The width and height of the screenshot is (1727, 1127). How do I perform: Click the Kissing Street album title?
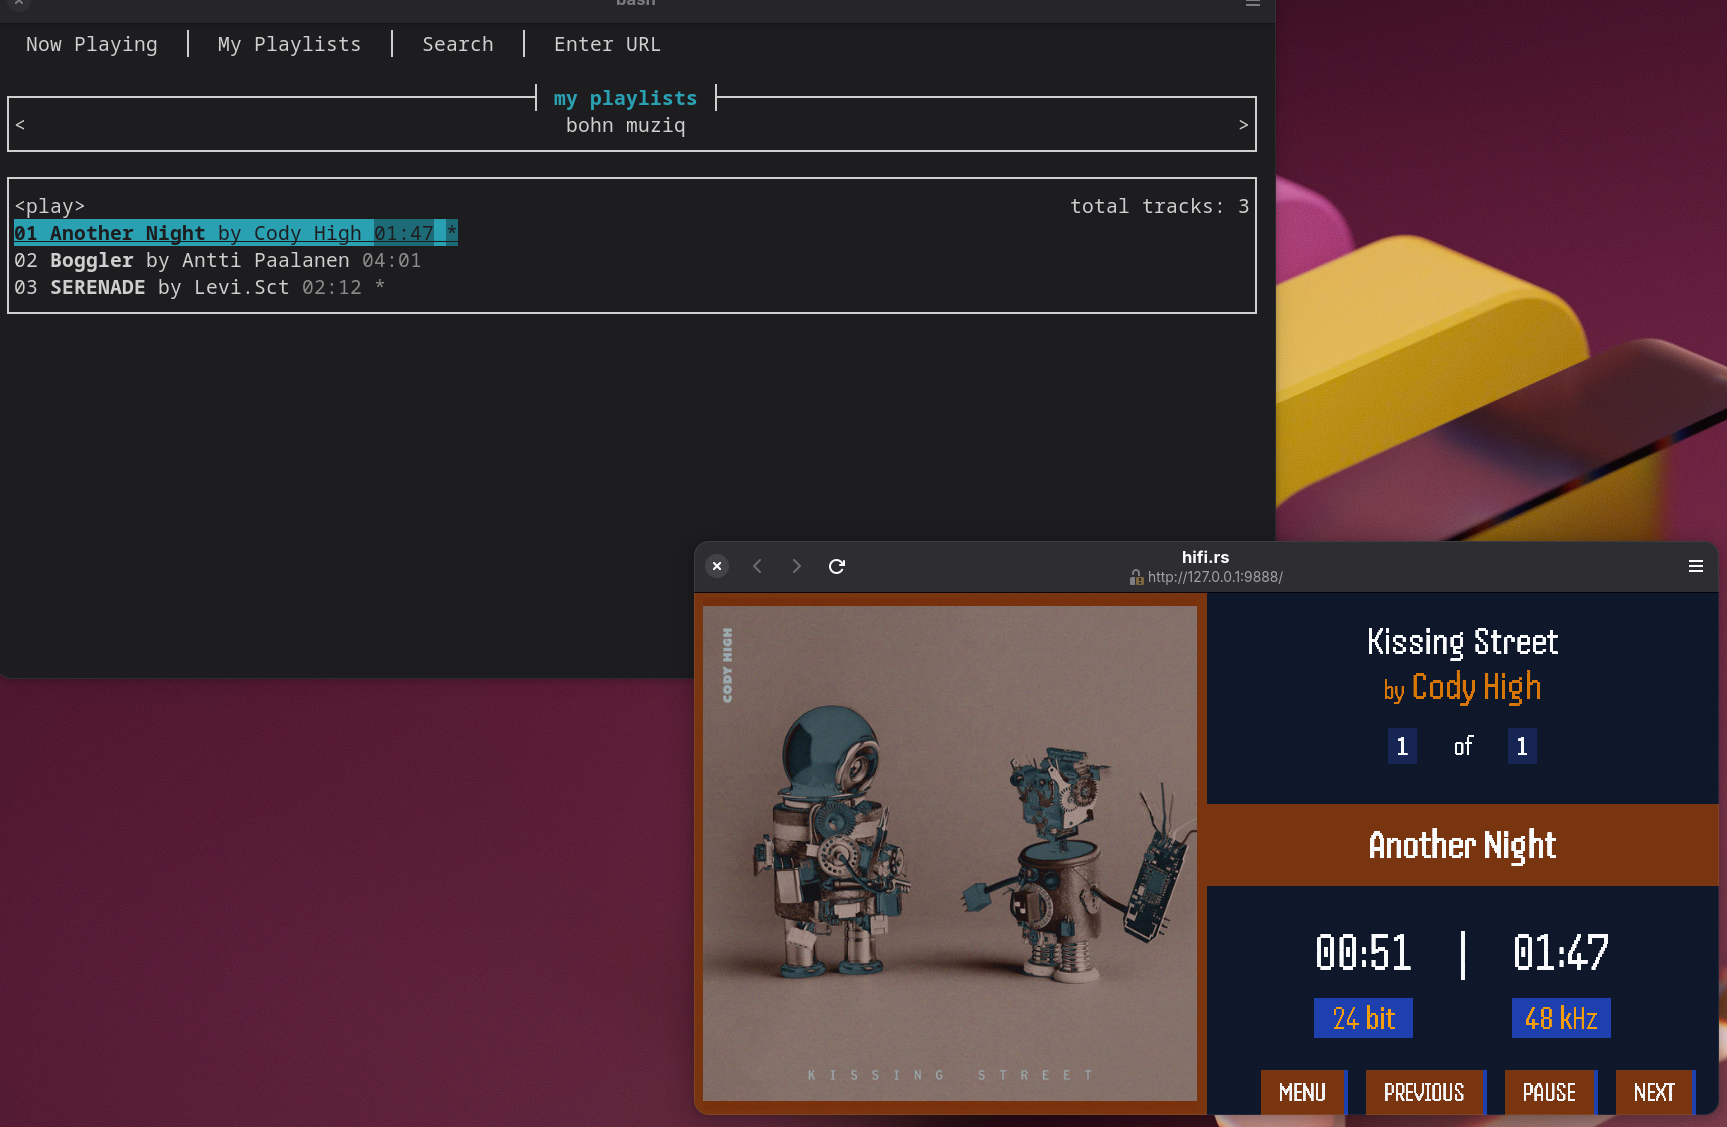1462,642
